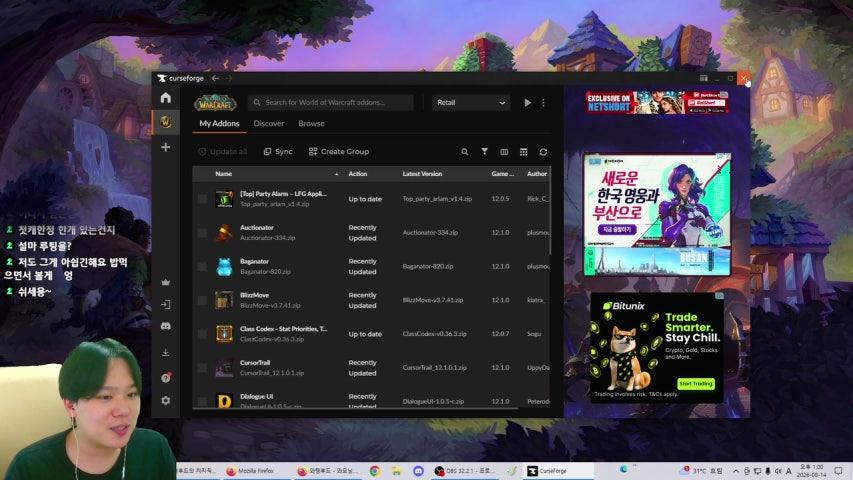Tick the checkbox for CursorTrail
853x480 pixels.
pos(202,368)
